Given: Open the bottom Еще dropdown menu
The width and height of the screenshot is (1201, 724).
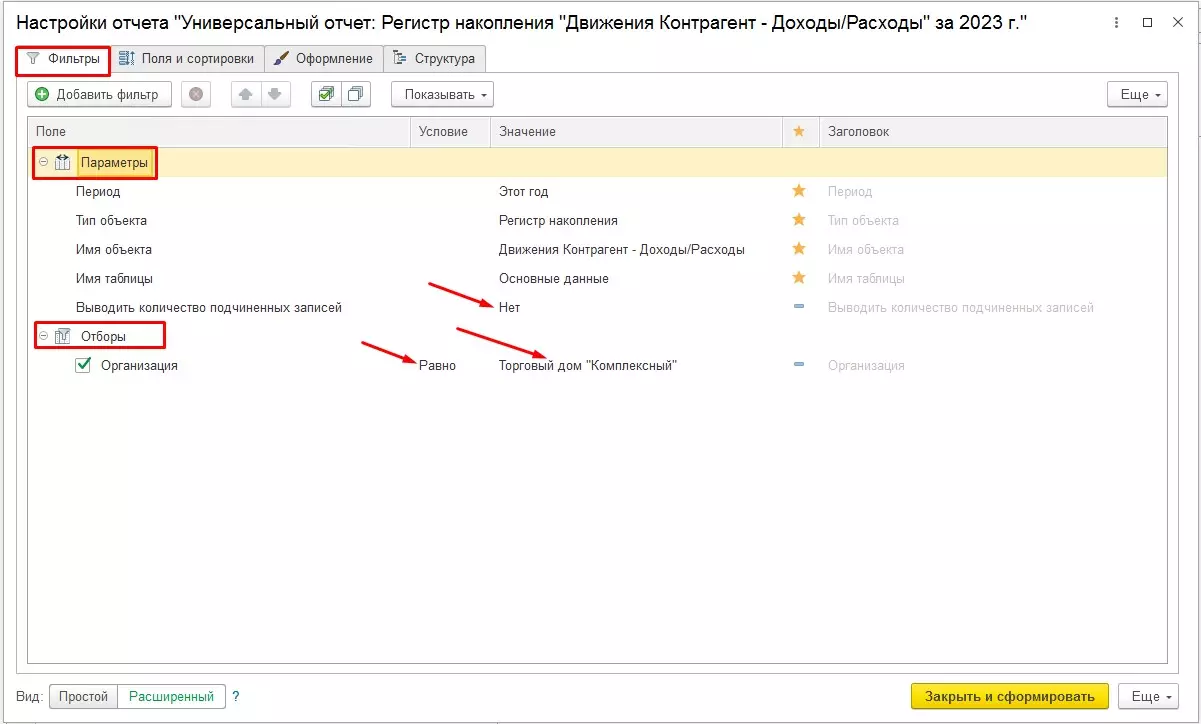Looking at the screenshot, I should pyautogui.click(x=1148, y=696).
